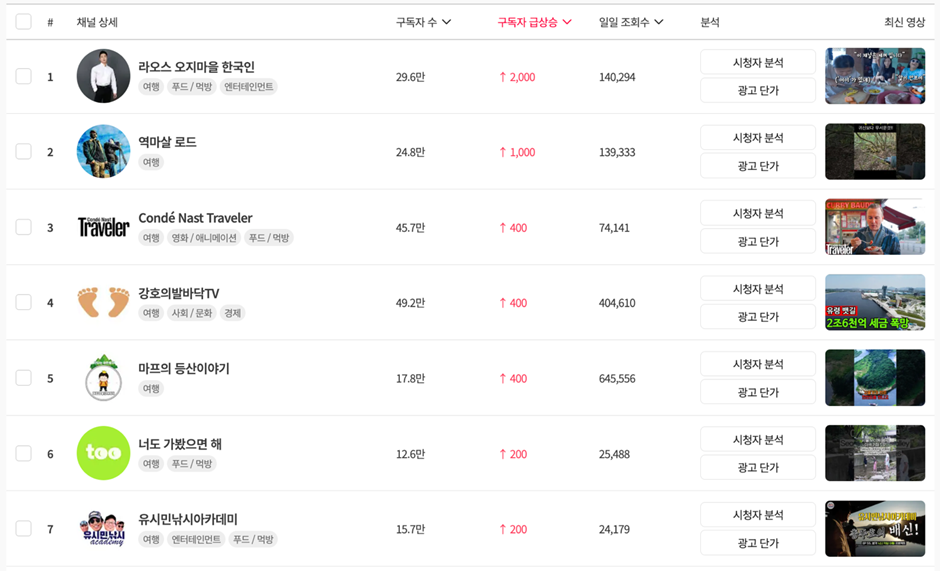This screenshot has width=940, height=571.
Task: Click the 푸드 / 먹방 tag under 너도 가봤으면 해
Action: (192, 464)
